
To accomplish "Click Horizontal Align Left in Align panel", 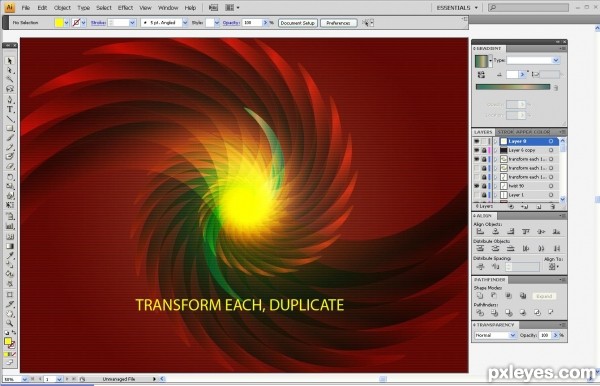I will point(480,231).
